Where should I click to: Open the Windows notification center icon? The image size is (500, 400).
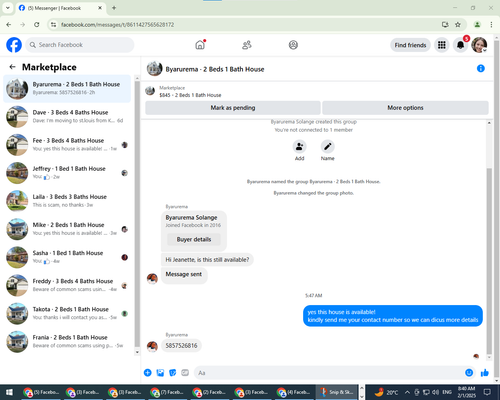tap(488, 392)
